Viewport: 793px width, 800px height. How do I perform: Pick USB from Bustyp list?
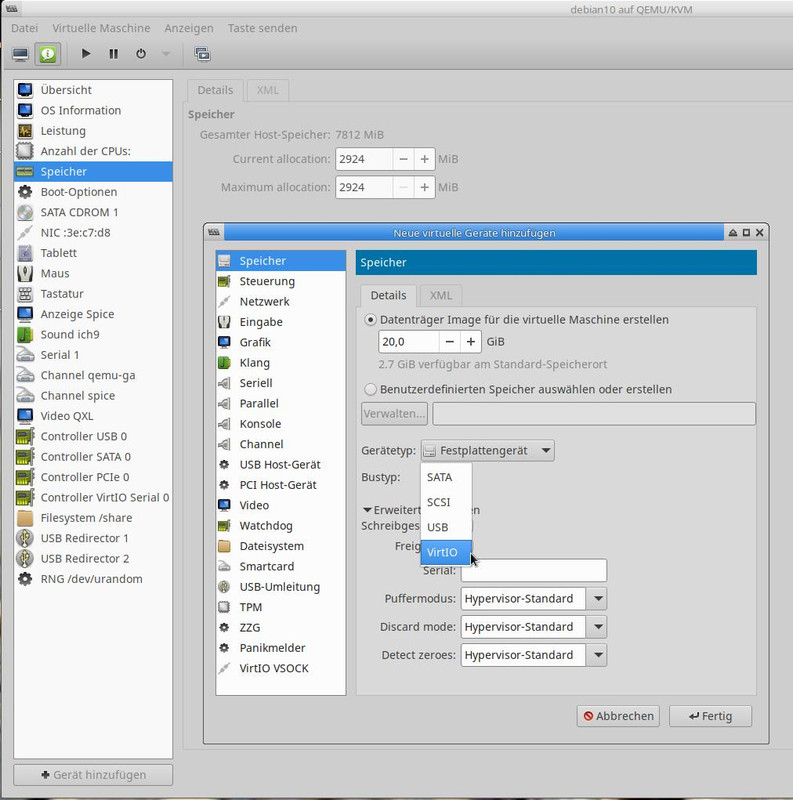[x=446, y=527]
